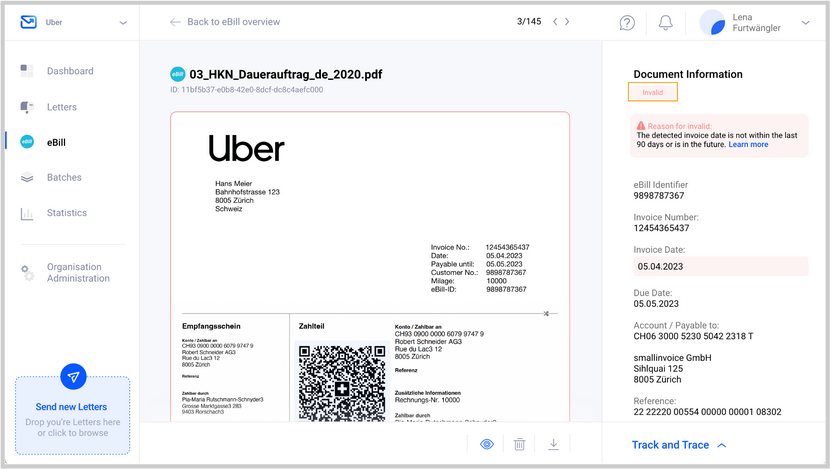Screen dimensions: 831x471
Task: Click the eBill badge beside the file name
Action: pos(178,74)
